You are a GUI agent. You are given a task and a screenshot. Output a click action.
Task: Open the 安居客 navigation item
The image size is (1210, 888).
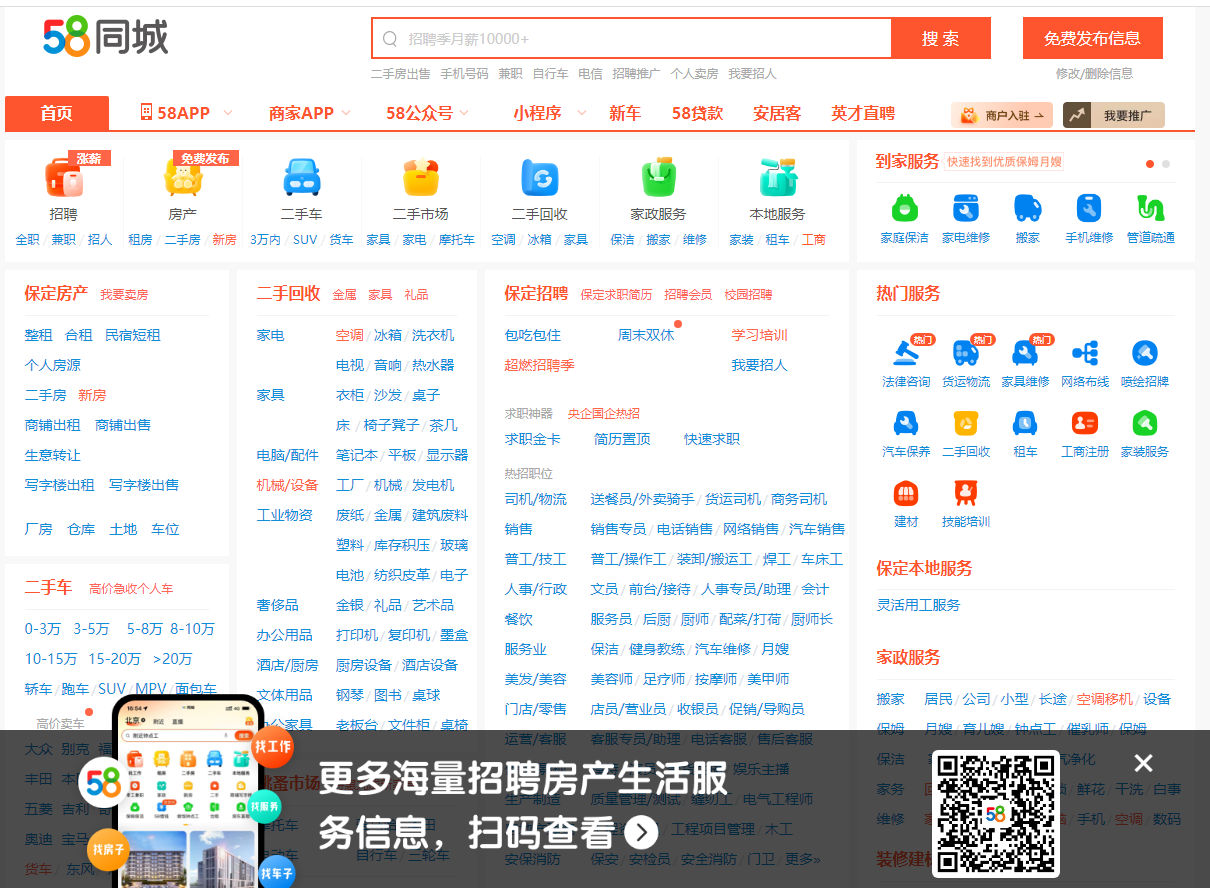(x=777, y=114)
